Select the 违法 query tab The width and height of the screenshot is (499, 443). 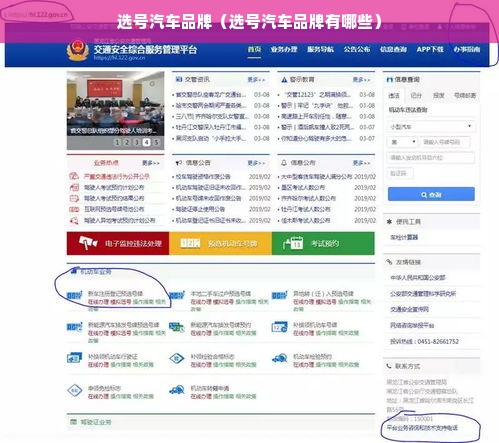[394, 96]
